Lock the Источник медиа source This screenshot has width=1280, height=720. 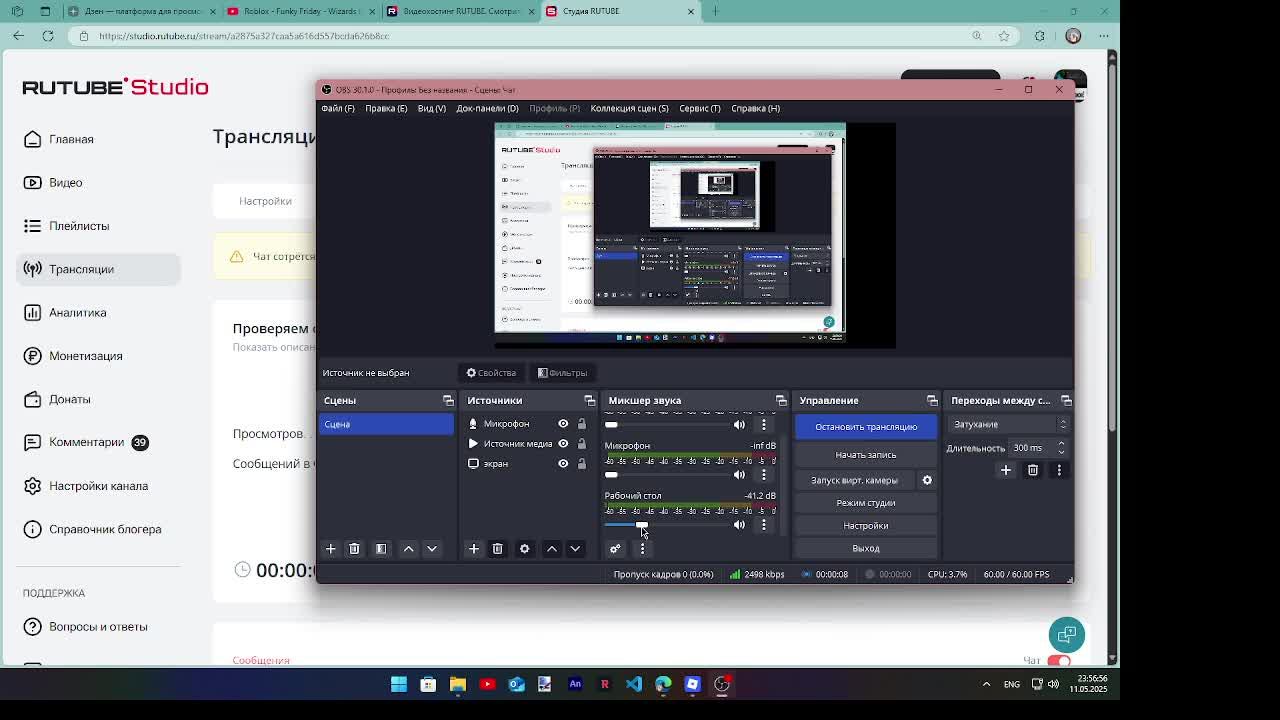[x=581, y=444]
